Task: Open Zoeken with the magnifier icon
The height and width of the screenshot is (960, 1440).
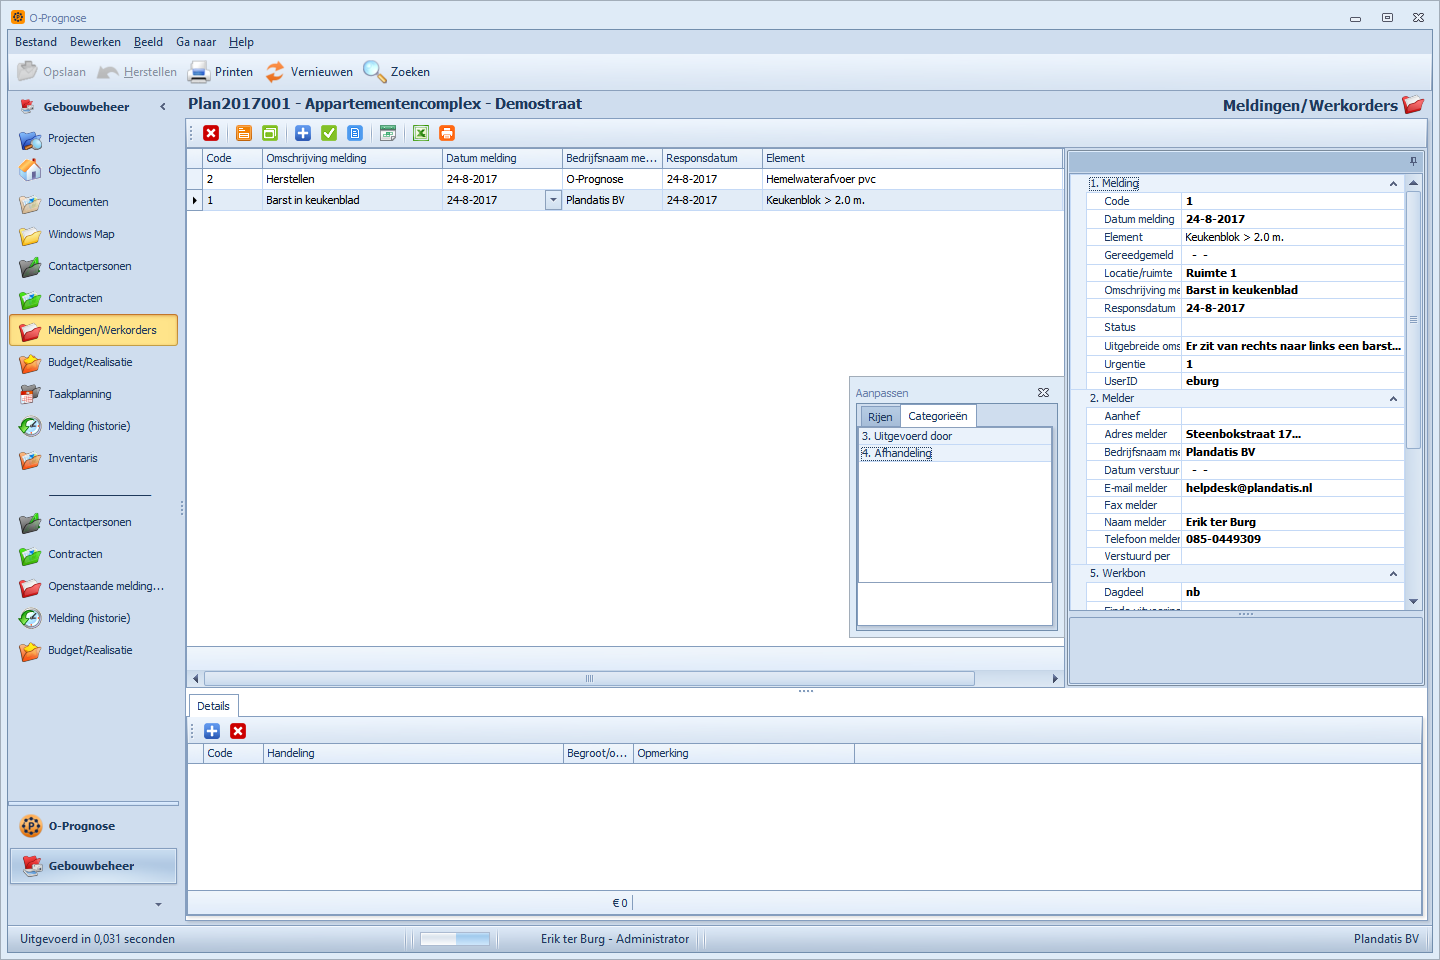Action: point(397,72)
